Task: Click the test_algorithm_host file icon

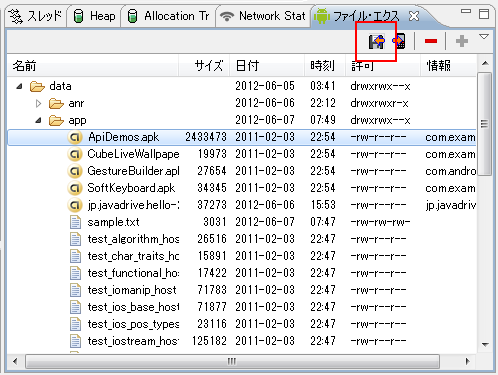Action: 75,239
